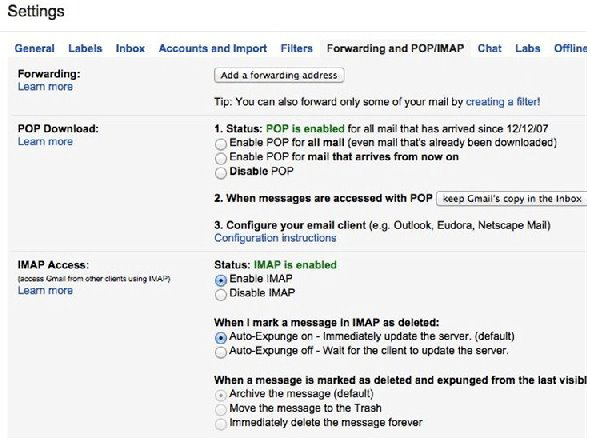The height and width of the screenshot is (439, 591).
Task: Go to Accounts and Import tab
Action: click(213, 49)
